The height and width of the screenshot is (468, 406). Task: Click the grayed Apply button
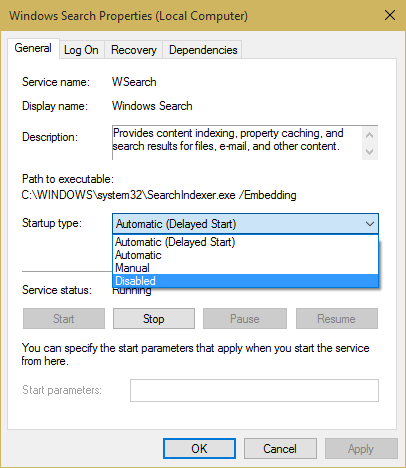click(x=361, y=449)
